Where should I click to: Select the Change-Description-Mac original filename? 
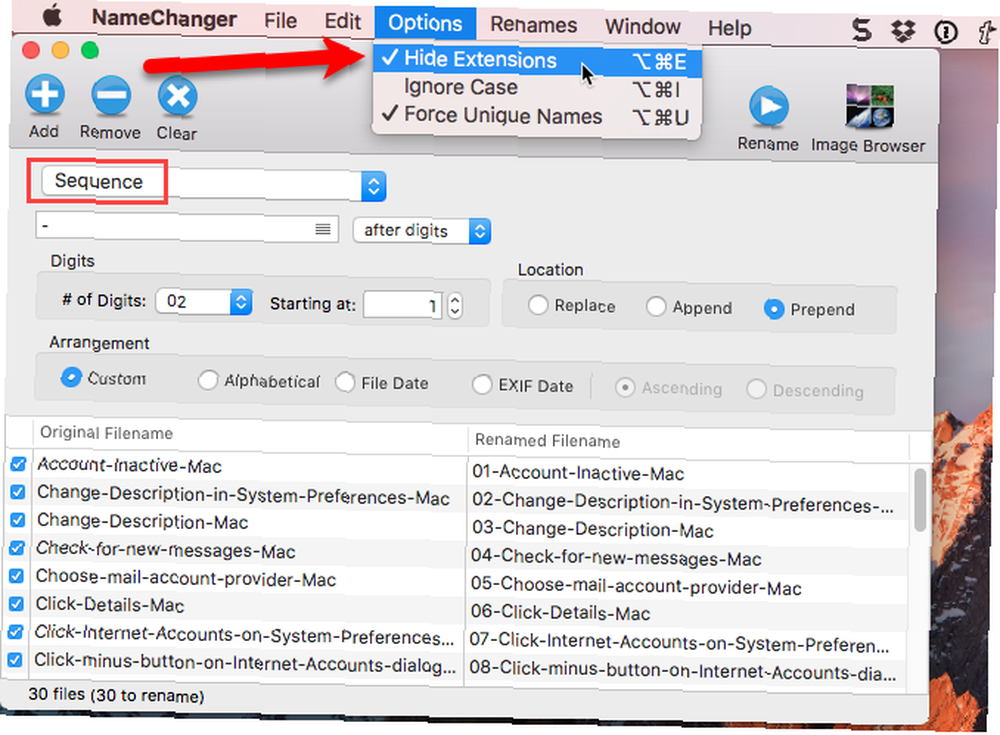click(142, 521)
